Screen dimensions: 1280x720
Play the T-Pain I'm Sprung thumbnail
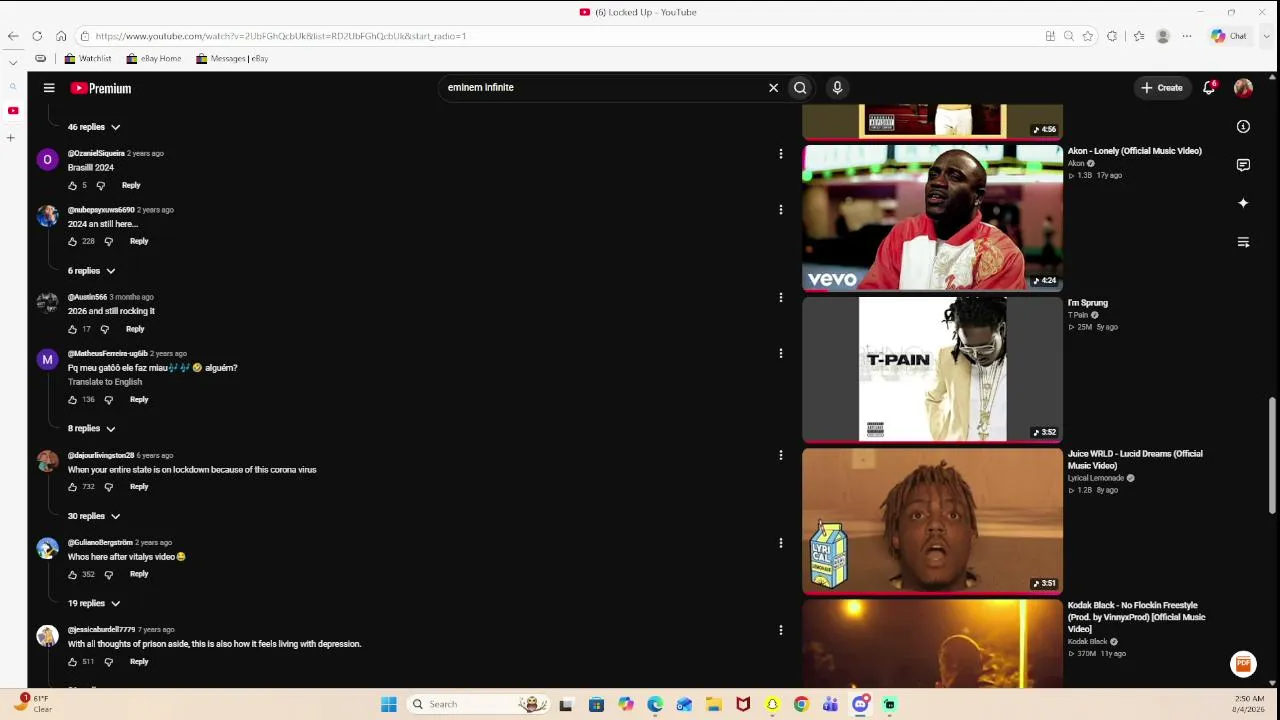coord(932,369)
